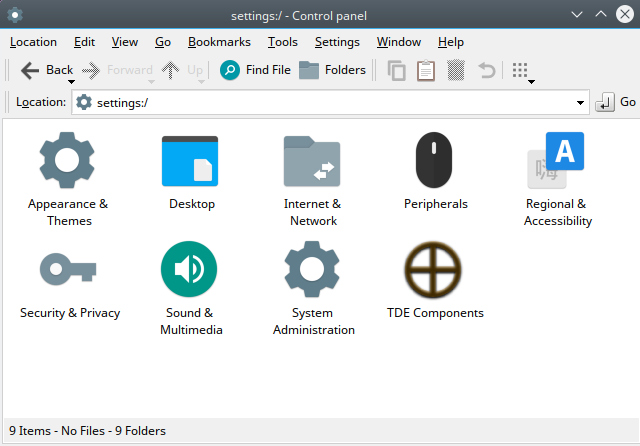Open the Peripherals category
640x446 pixels.
435,160
